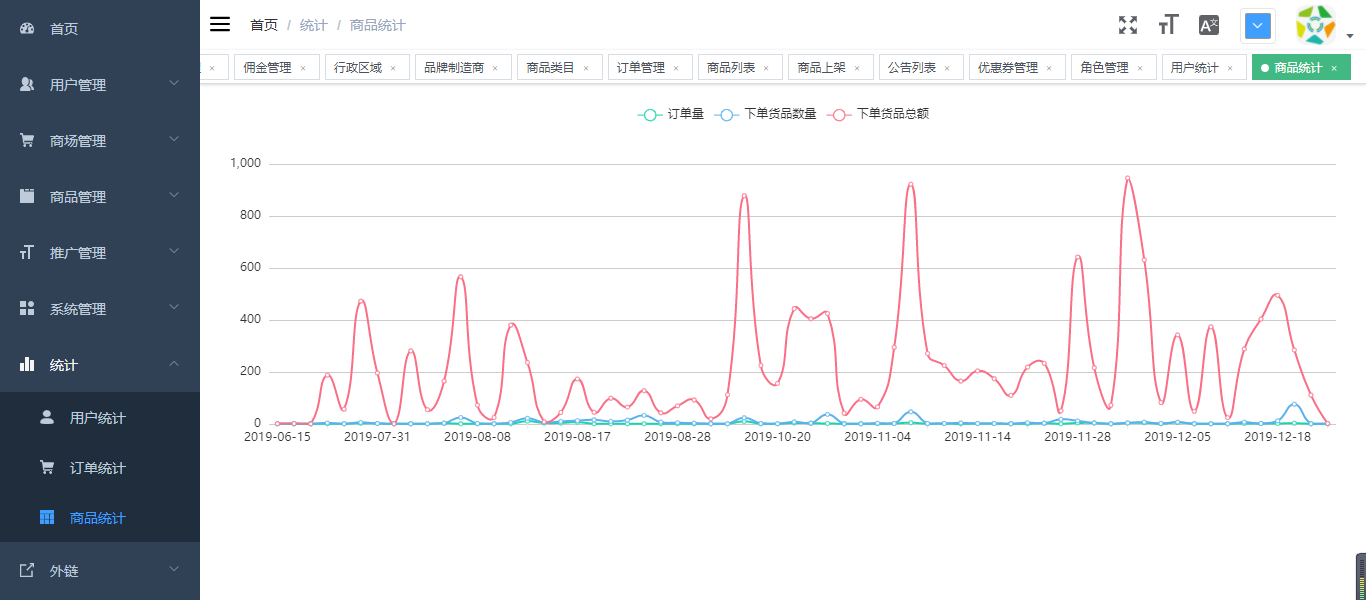1366x600 pixels.
Task: Expand 商场管理 submenu chevron
Action: pyautogui.click(x=174, y=139)
